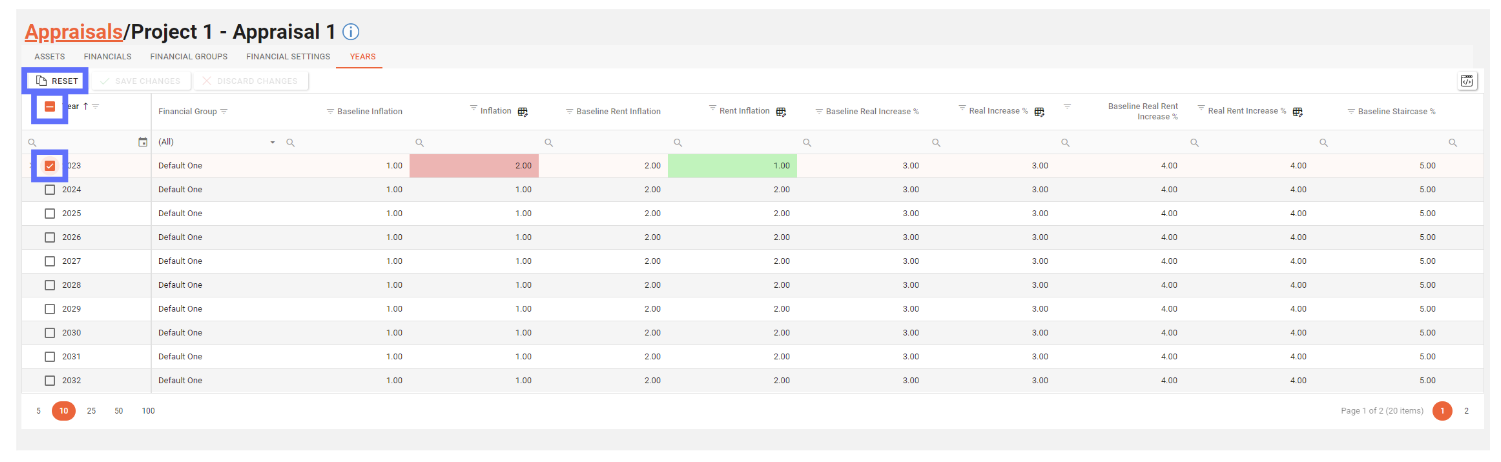The height and width of the screenshot is (462, 1501).
Task: Open the column chooser icon at top right
Action: click(1467, 81)
